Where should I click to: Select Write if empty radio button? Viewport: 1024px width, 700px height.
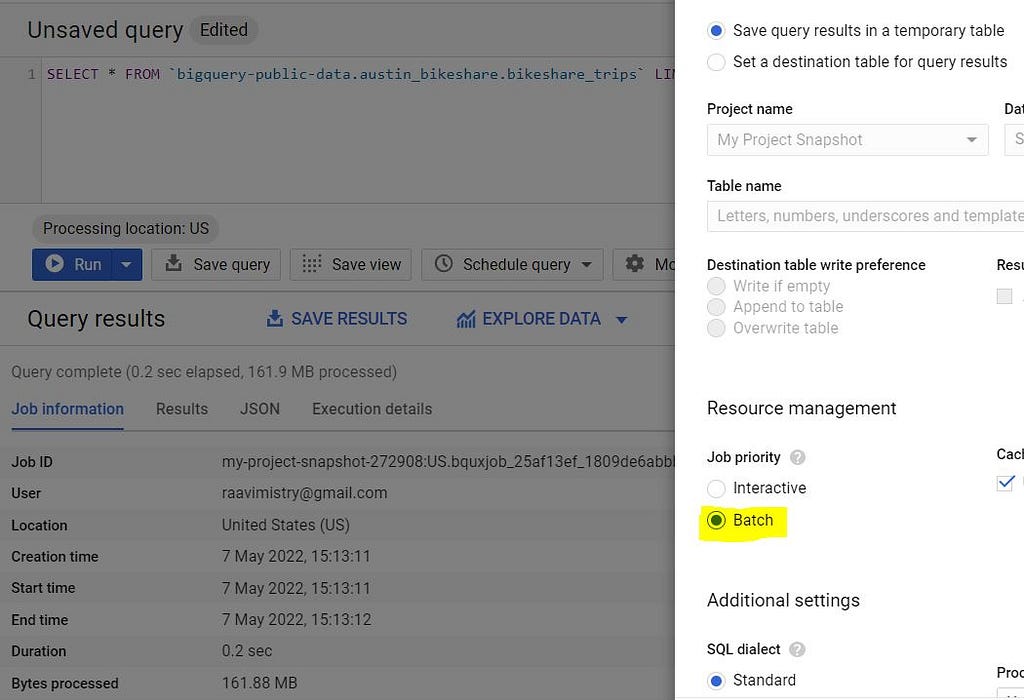(x=716, y=286)
